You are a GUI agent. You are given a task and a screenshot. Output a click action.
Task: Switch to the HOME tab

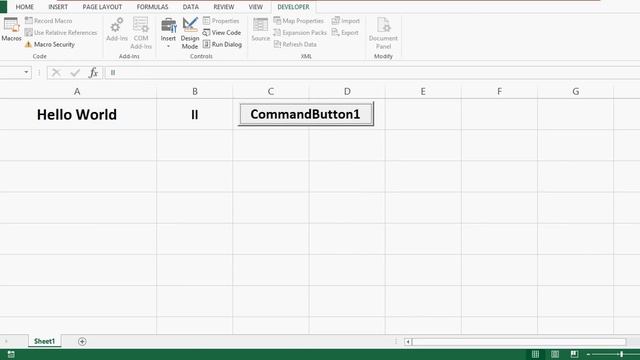tap(24, 7)
